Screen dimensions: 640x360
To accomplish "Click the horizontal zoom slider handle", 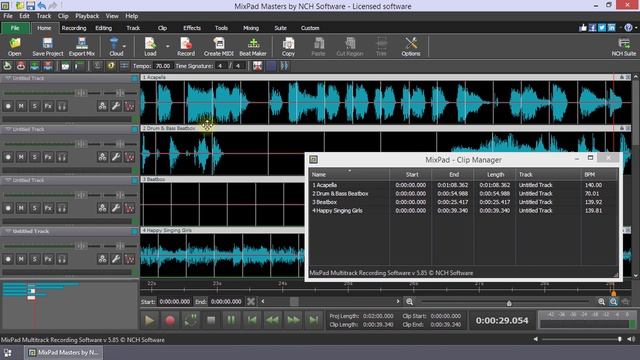I will [509, 302].
